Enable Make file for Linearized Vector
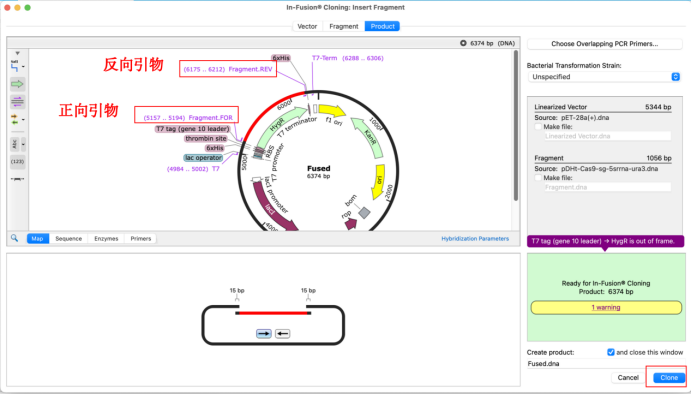Viewport: 692px width, 394px height. (x=538, y=127)
